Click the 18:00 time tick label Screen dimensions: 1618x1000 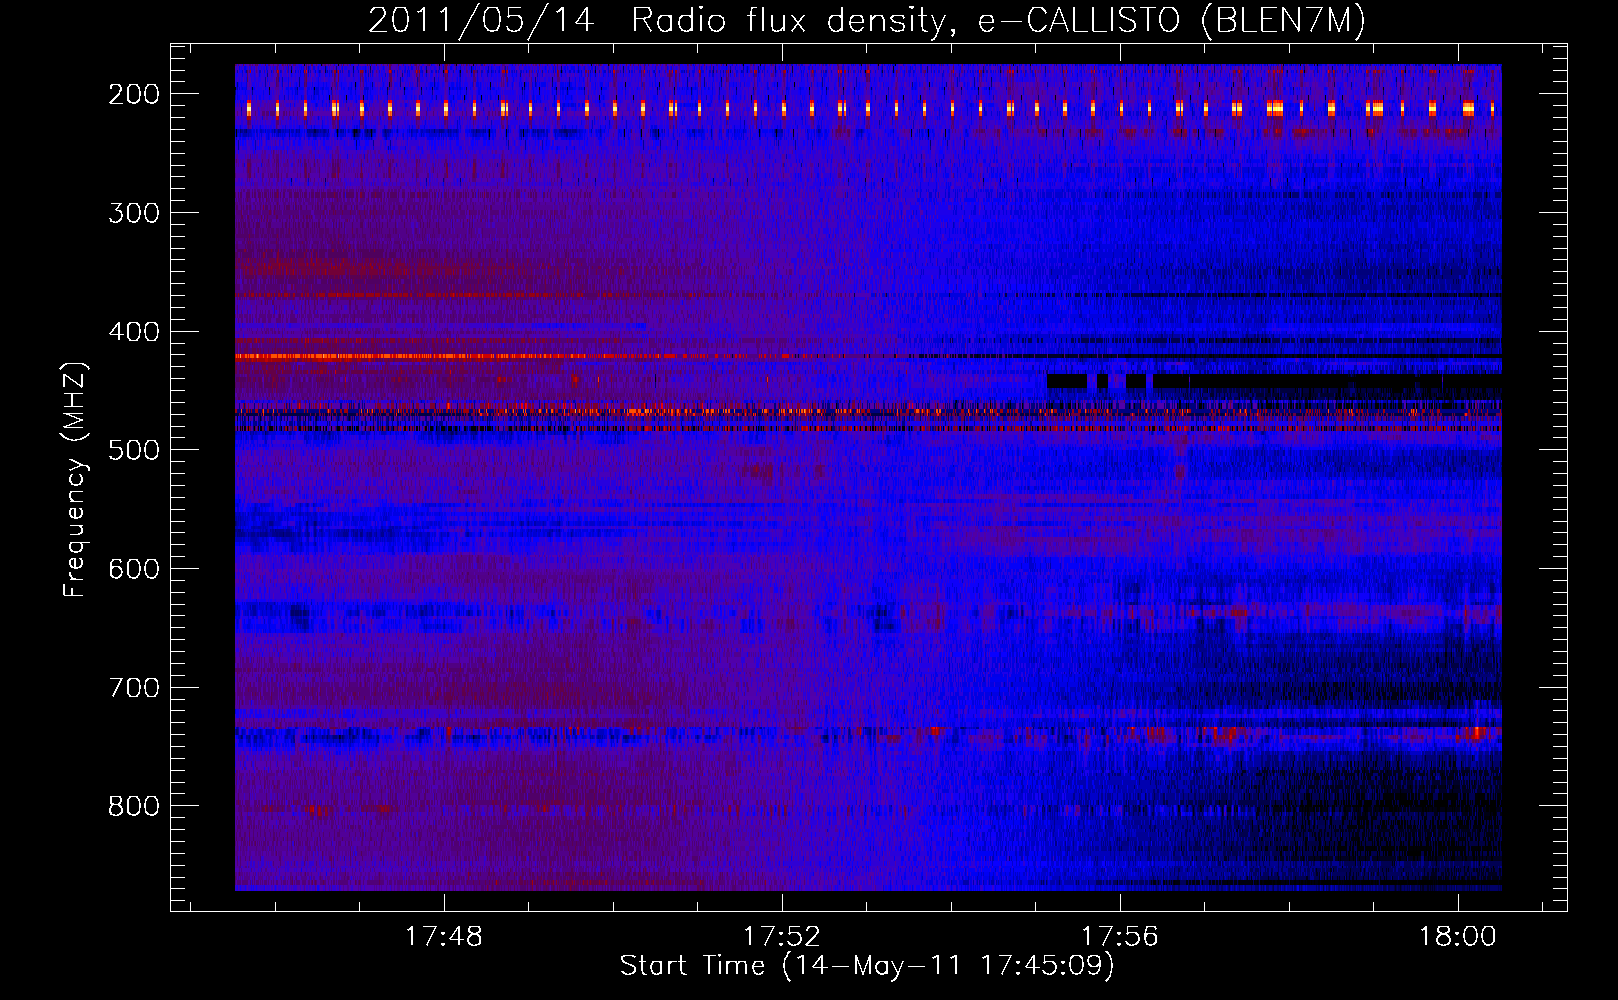click(x=1458, y=936)
